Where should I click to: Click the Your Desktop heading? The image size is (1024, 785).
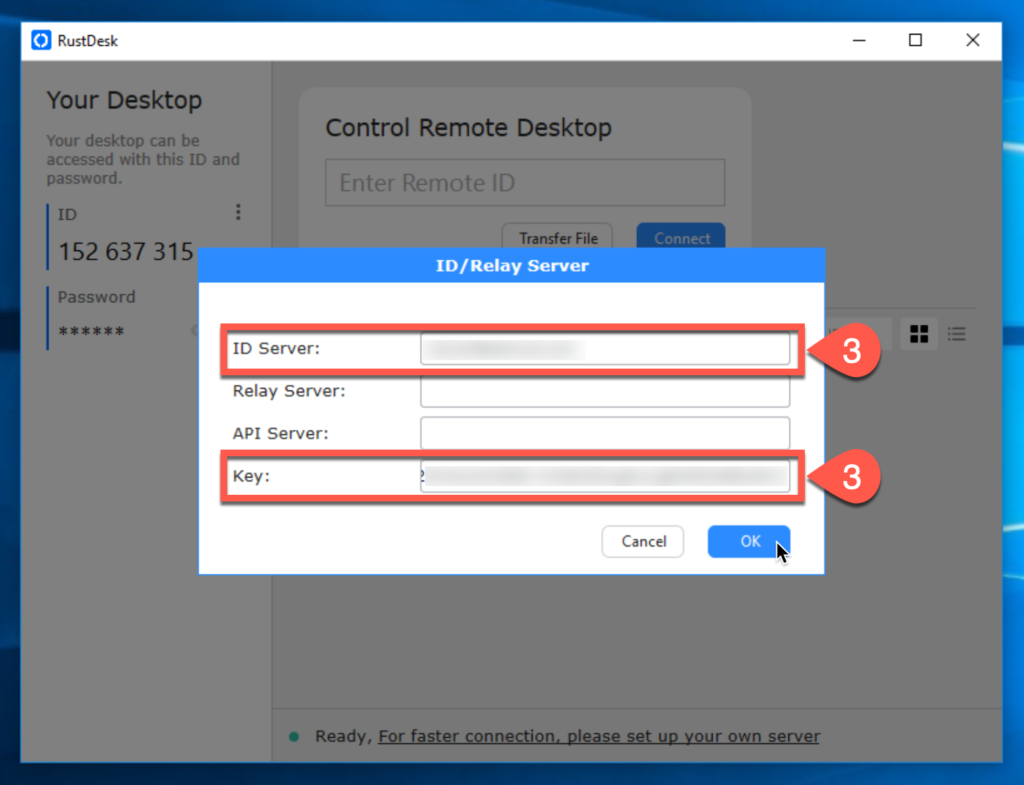[x=124, y=100]
